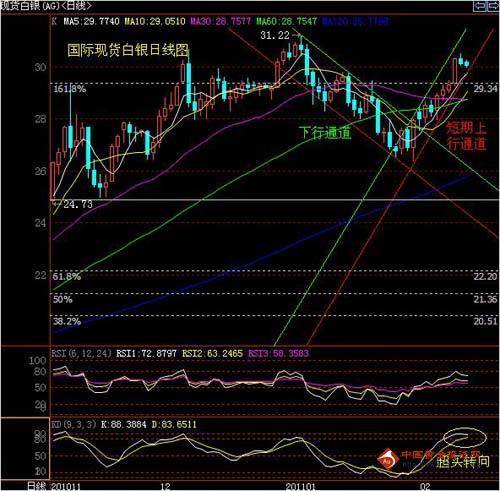Select the MA10 moving average label
Image resolution: width=500 pixels, height=491 pixels.
[x=155, y=22]
